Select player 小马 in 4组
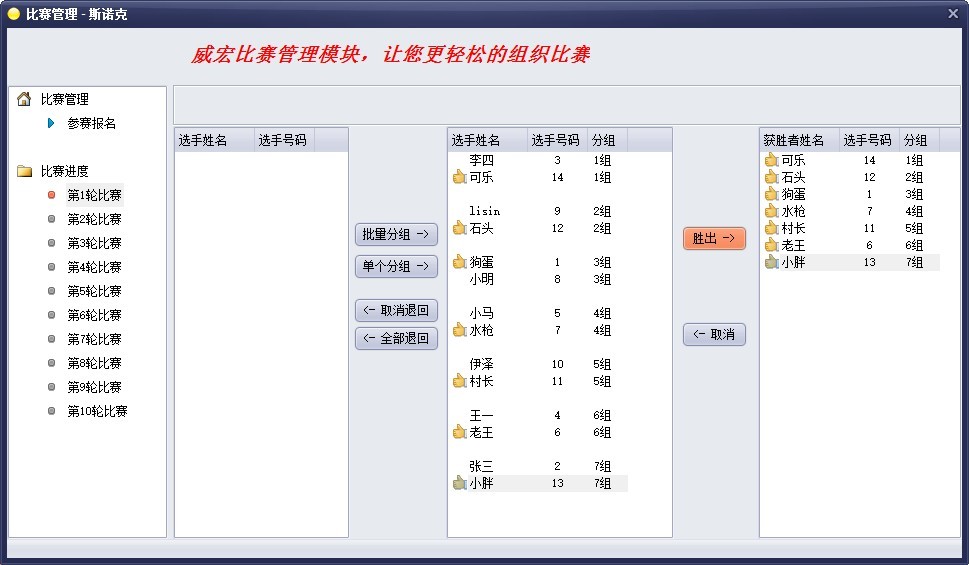 tap(481, 313)
